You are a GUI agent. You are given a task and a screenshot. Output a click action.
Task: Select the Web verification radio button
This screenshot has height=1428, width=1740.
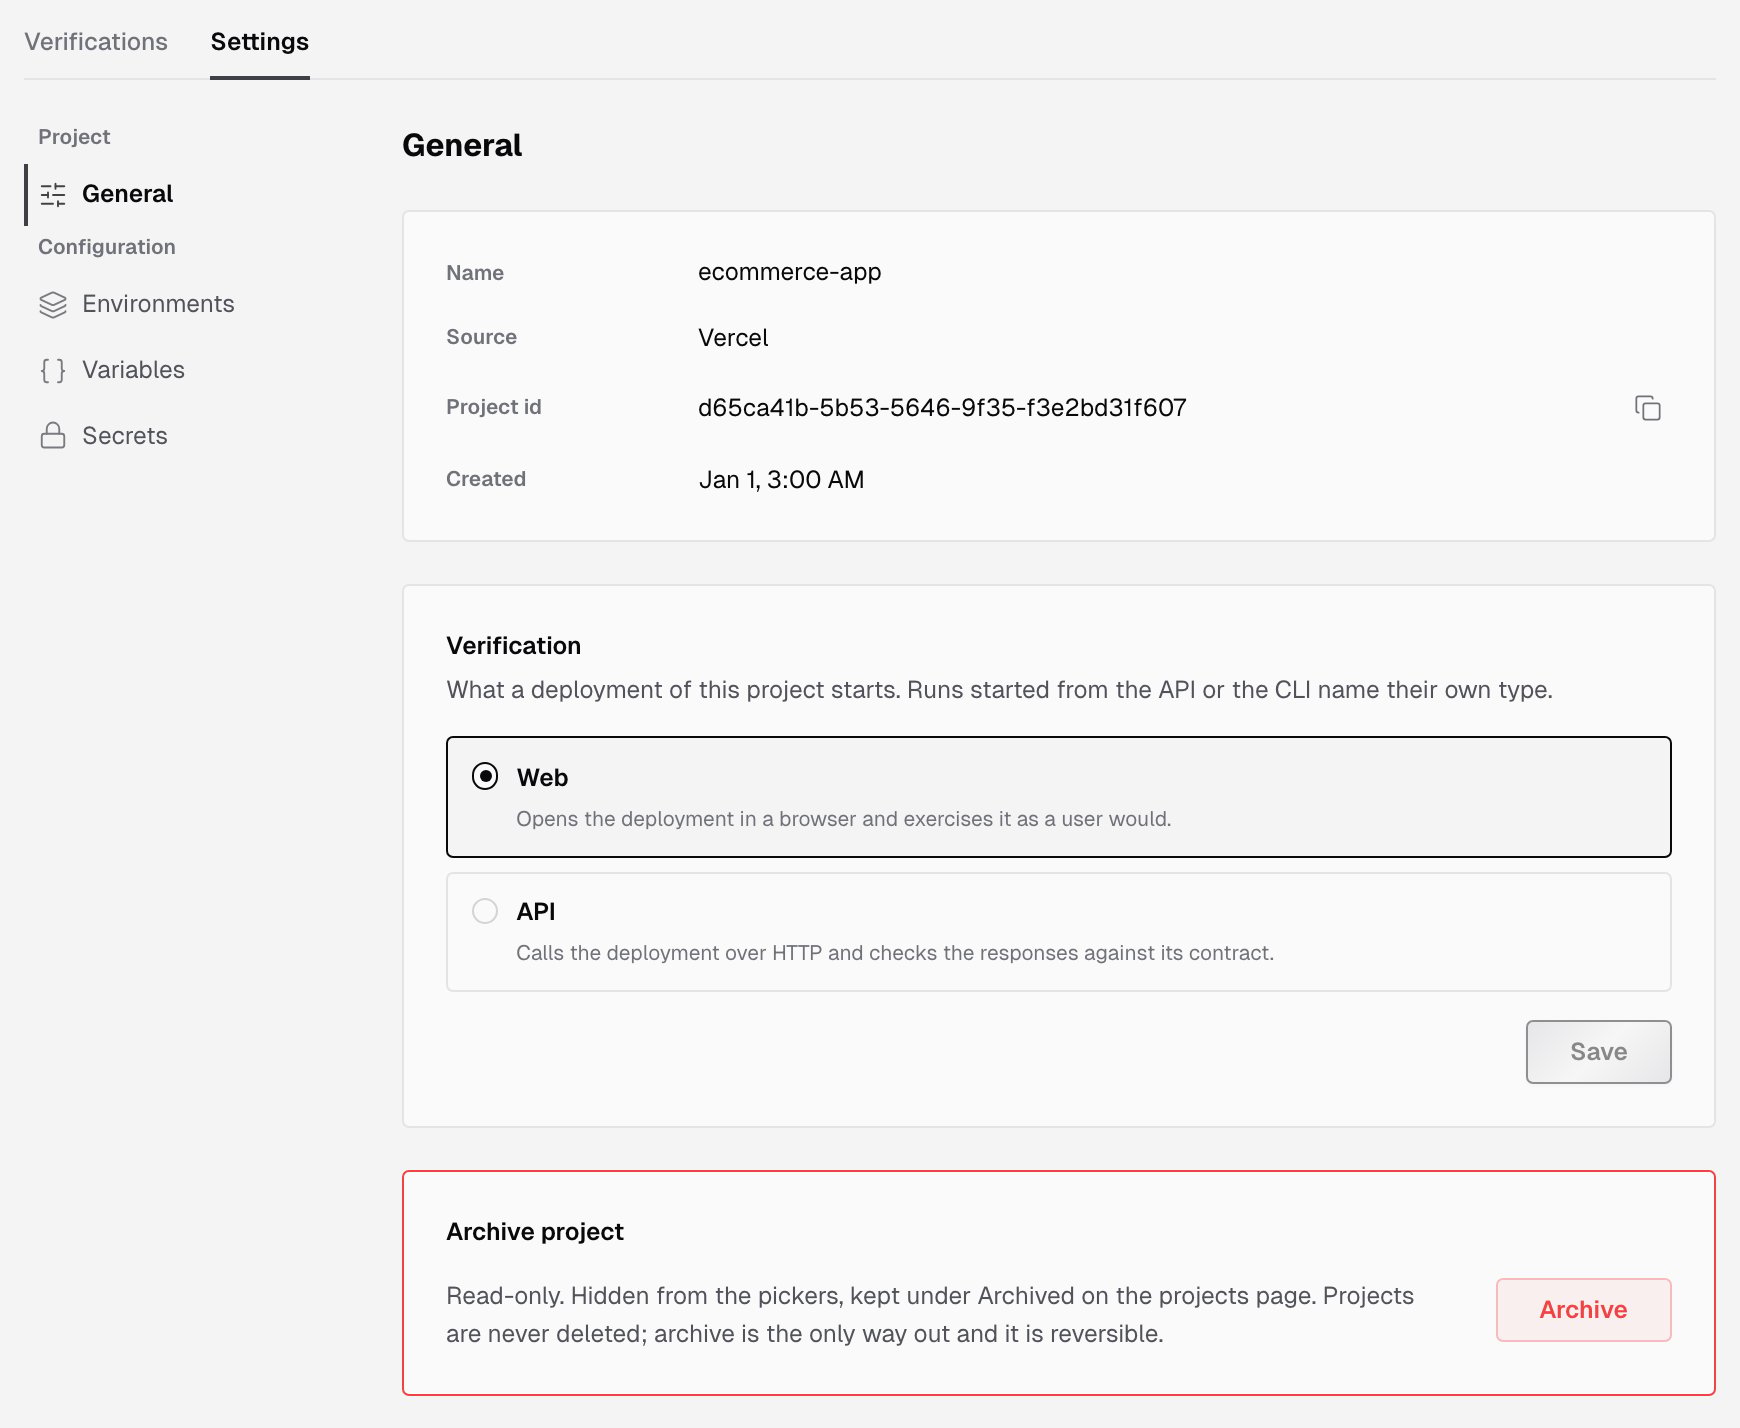485,777
